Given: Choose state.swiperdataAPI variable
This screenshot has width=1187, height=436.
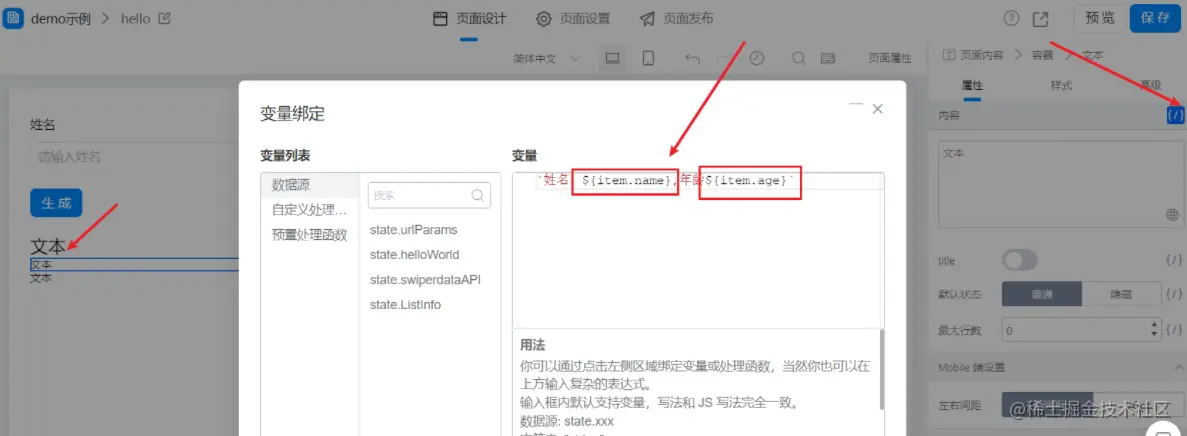Looking at the screenshot, I should pyautogui.click(x=425, y=279).
